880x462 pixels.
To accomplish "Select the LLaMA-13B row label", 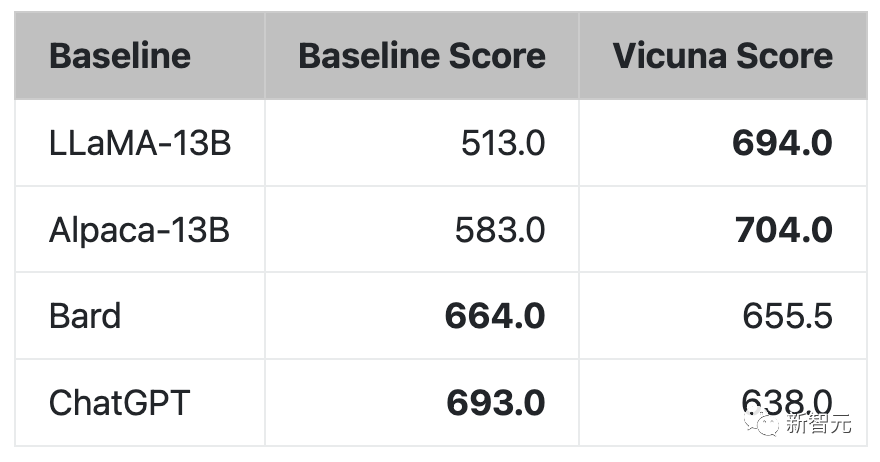I will (x=140, y=143).
